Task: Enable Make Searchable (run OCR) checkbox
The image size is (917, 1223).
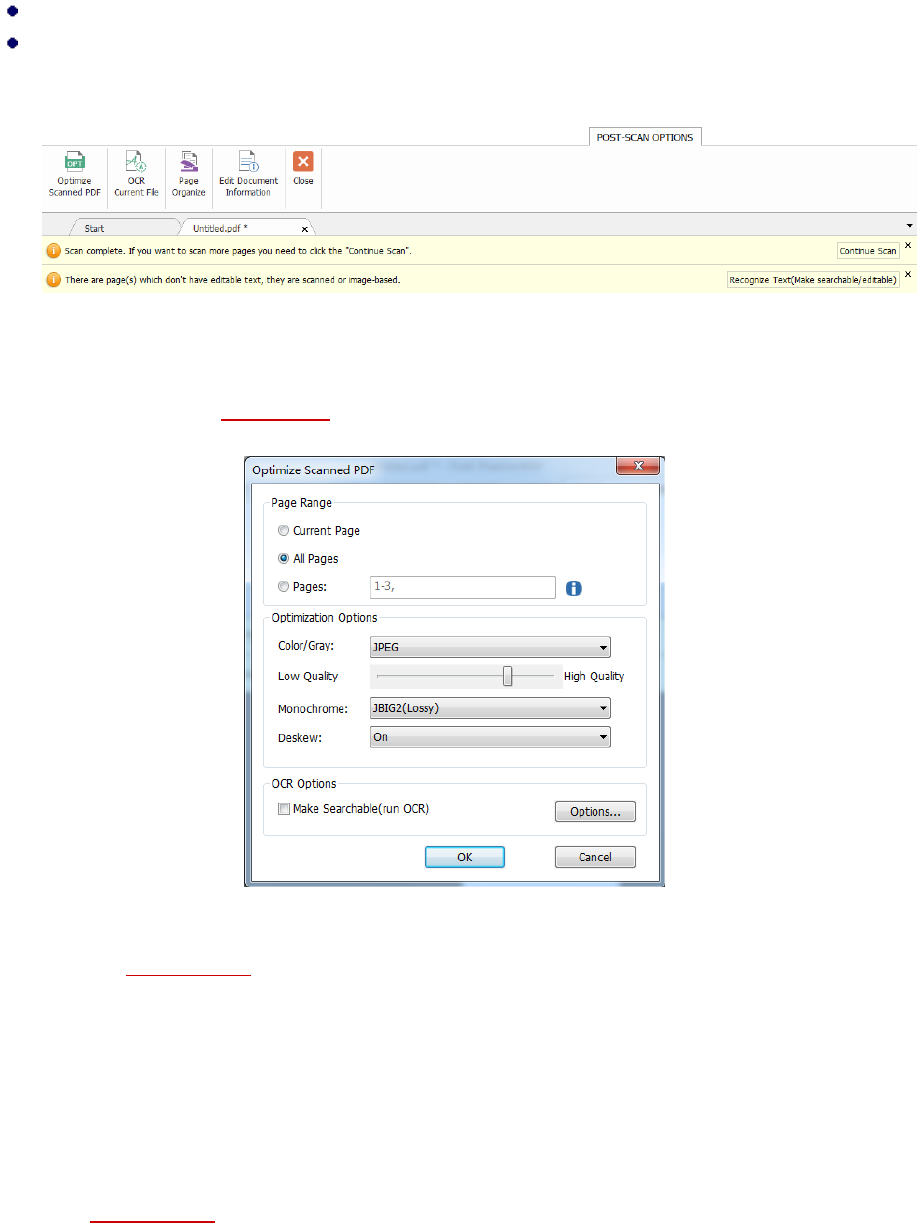Action: (284, 809)
